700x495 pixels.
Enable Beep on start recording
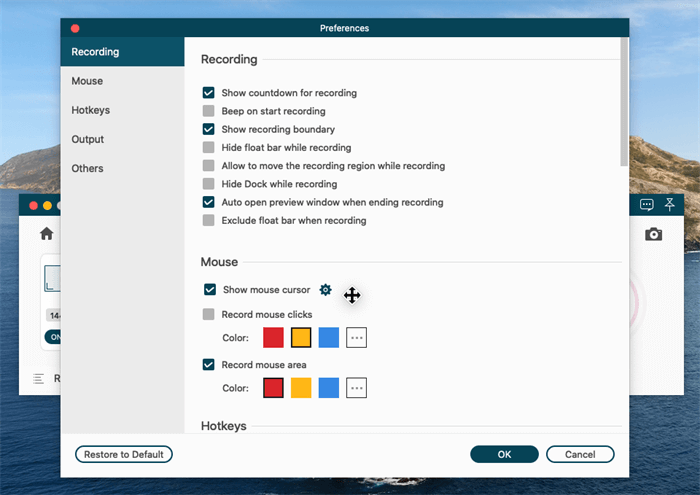click(x=209, y=111)
